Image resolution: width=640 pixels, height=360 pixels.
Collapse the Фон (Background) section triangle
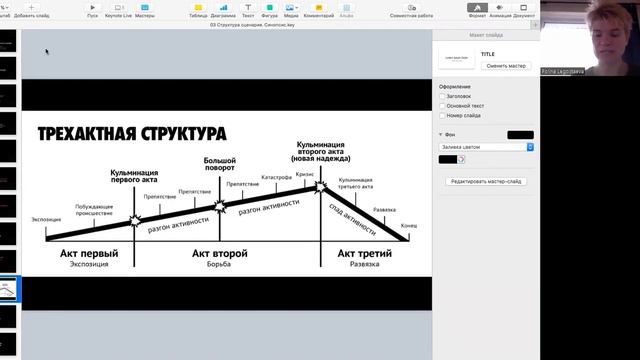[x=441, y=134]
